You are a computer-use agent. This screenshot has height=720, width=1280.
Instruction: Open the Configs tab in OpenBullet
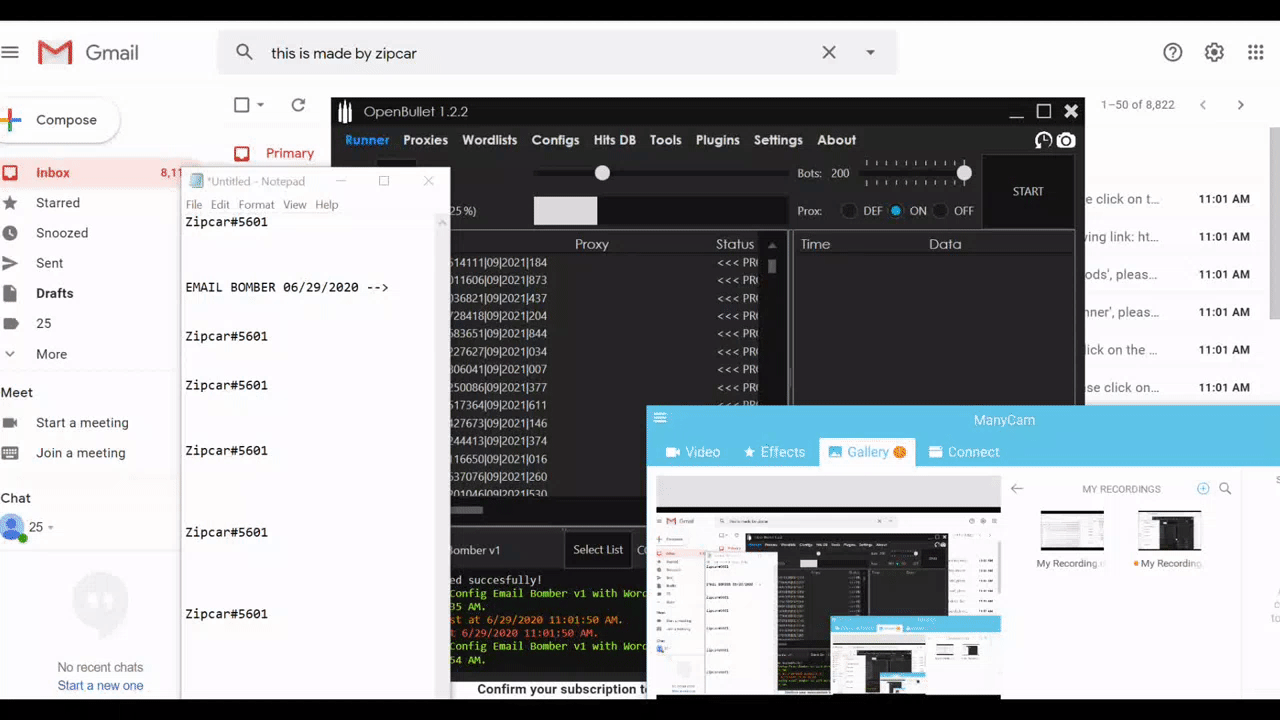[x=555, y=140]
